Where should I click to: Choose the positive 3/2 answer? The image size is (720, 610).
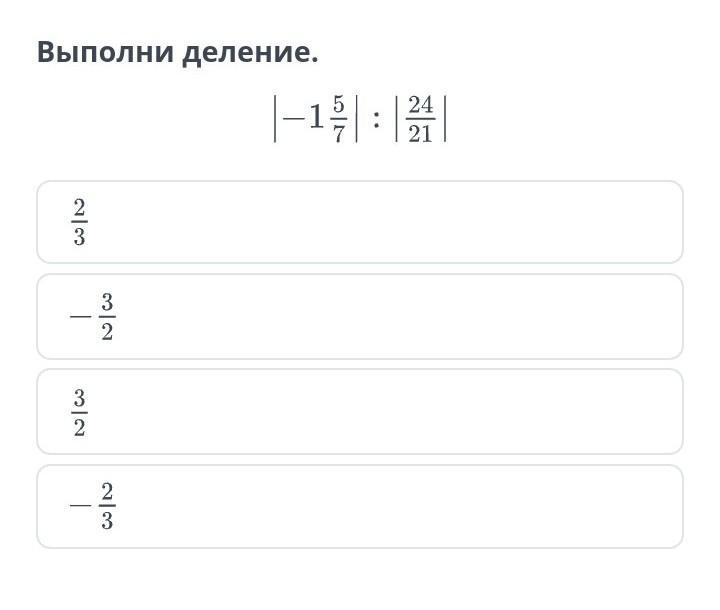(360, 412)
